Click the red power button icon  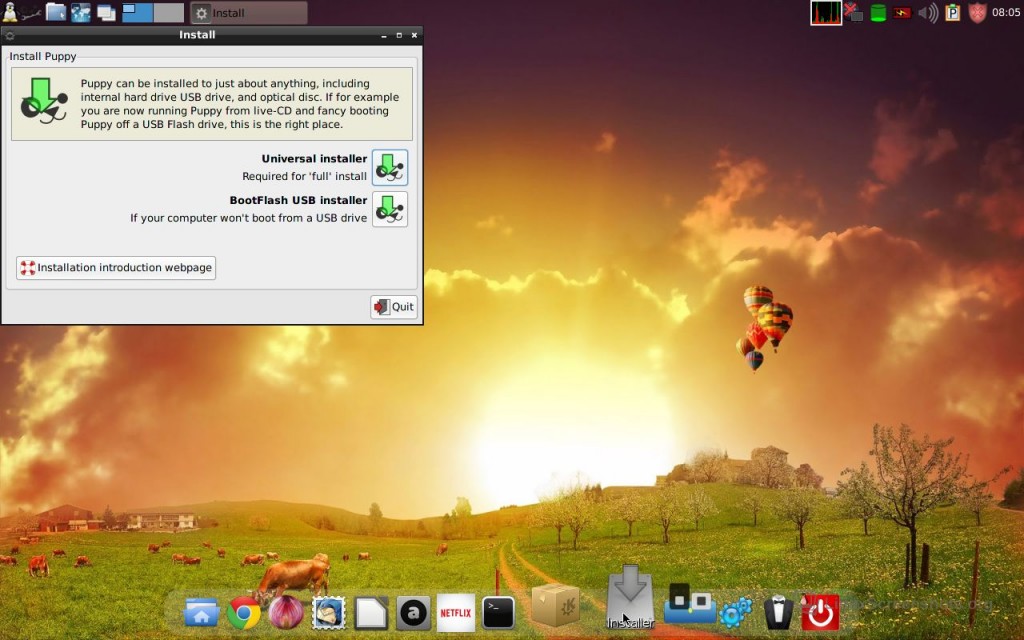[x=820, y=612]
